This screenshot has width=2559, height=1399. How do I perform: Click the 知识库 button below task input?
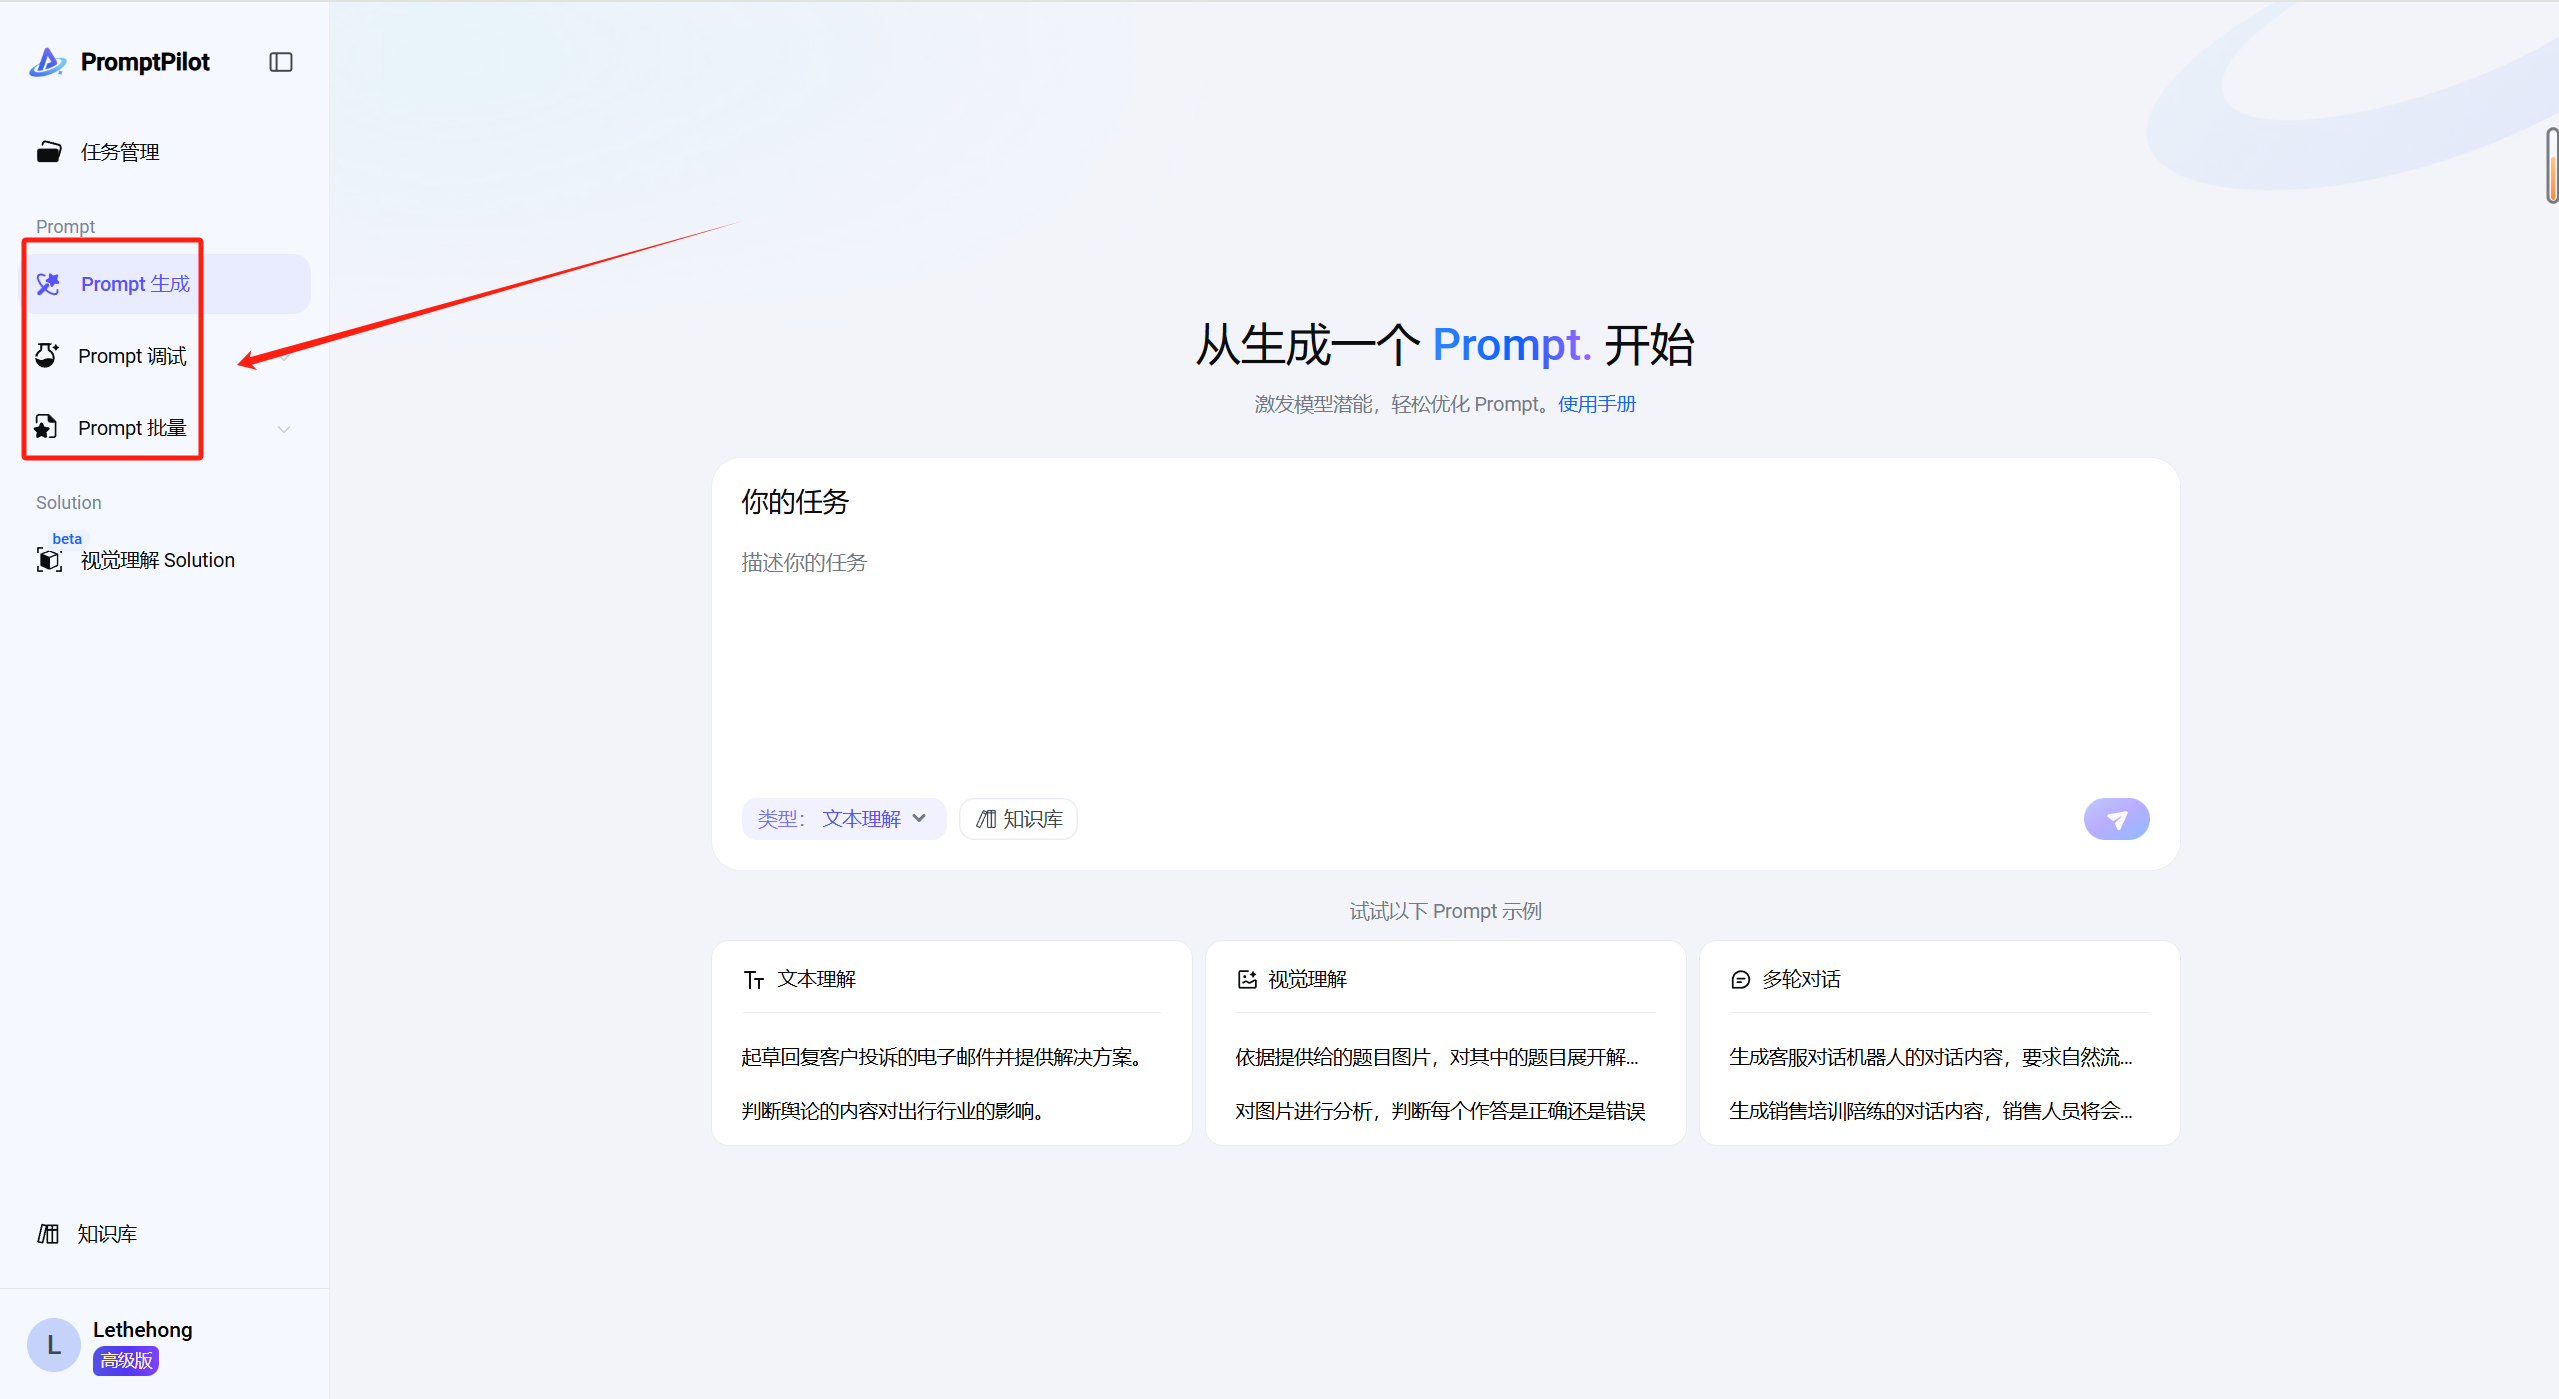[x=1018, y=819]
